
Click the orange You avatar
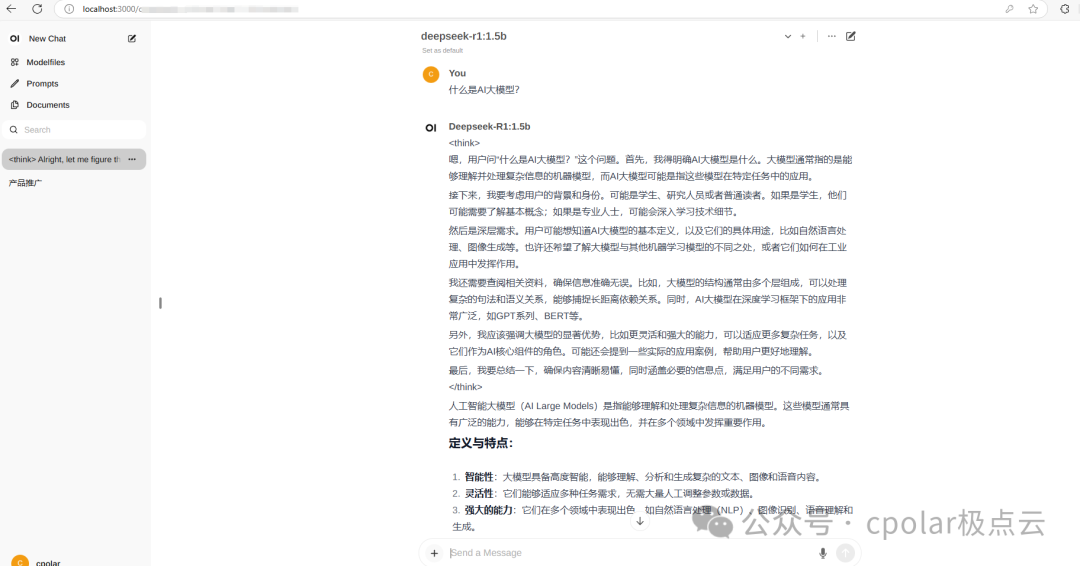[431, 74]
